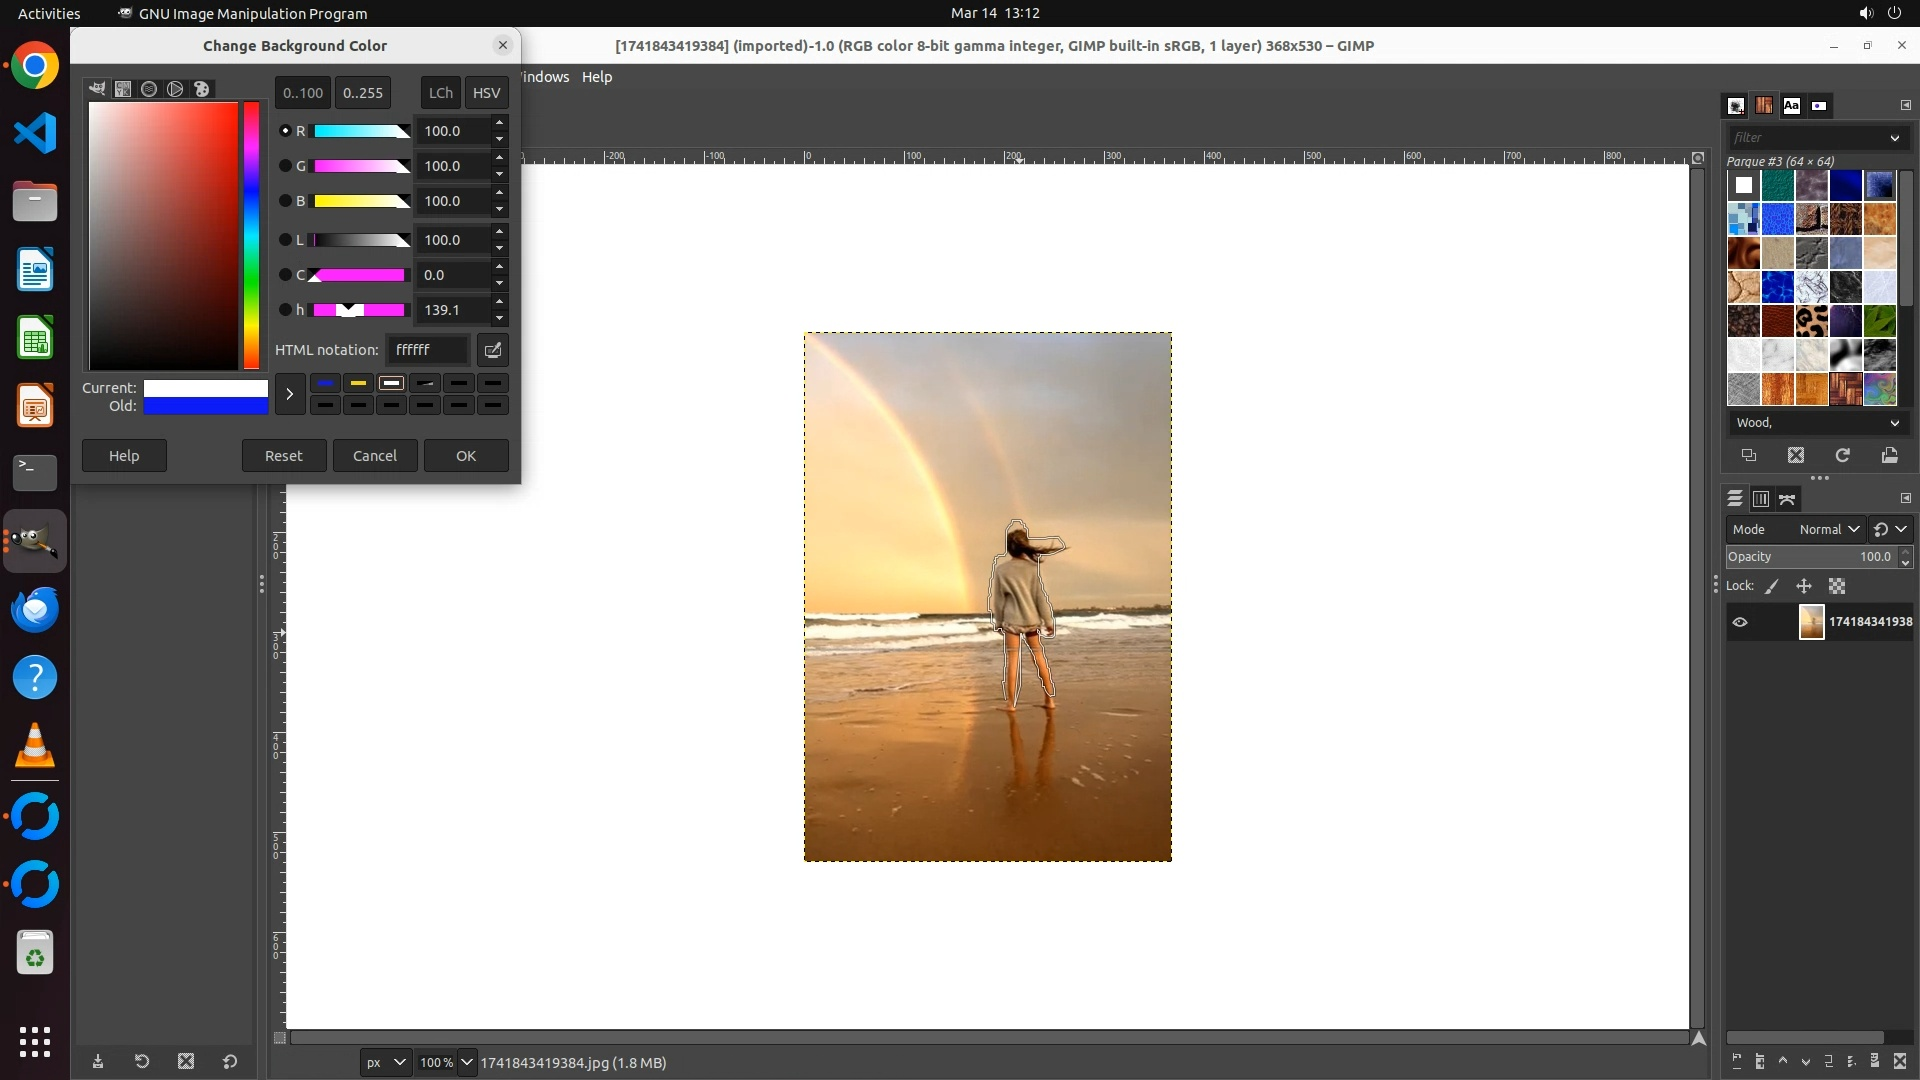Refresh patterns with the reload icon
1920x1080 pixels.
tap(1842, 455)
